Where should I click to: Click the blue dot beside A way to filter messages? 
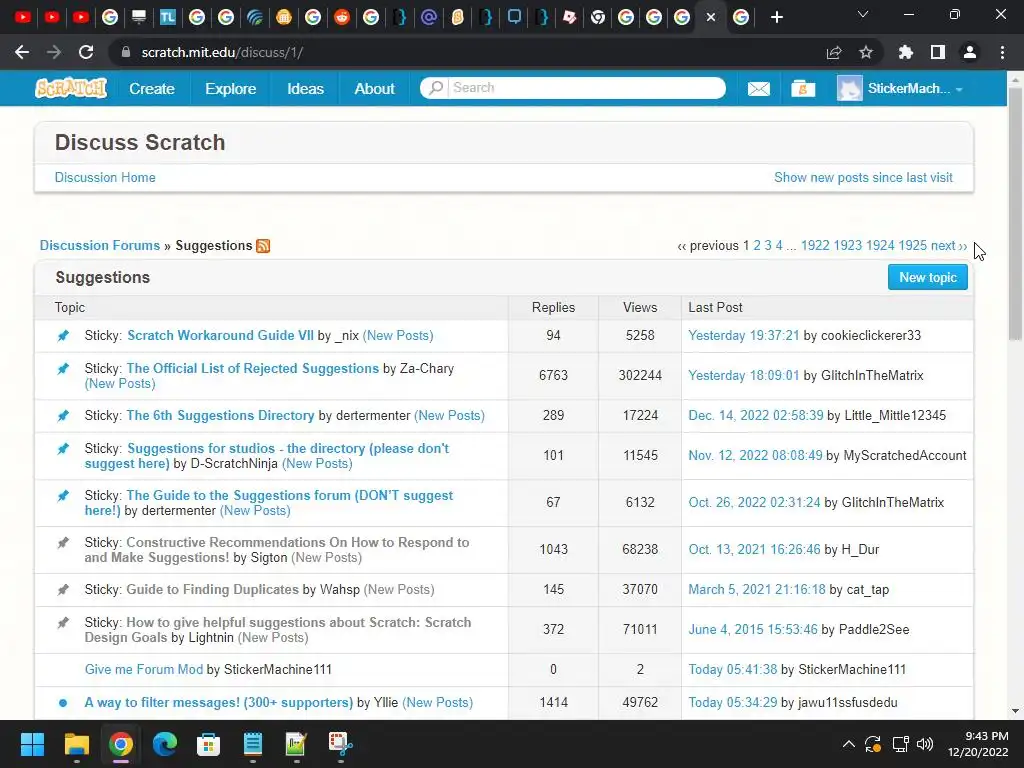pos(63,703)
